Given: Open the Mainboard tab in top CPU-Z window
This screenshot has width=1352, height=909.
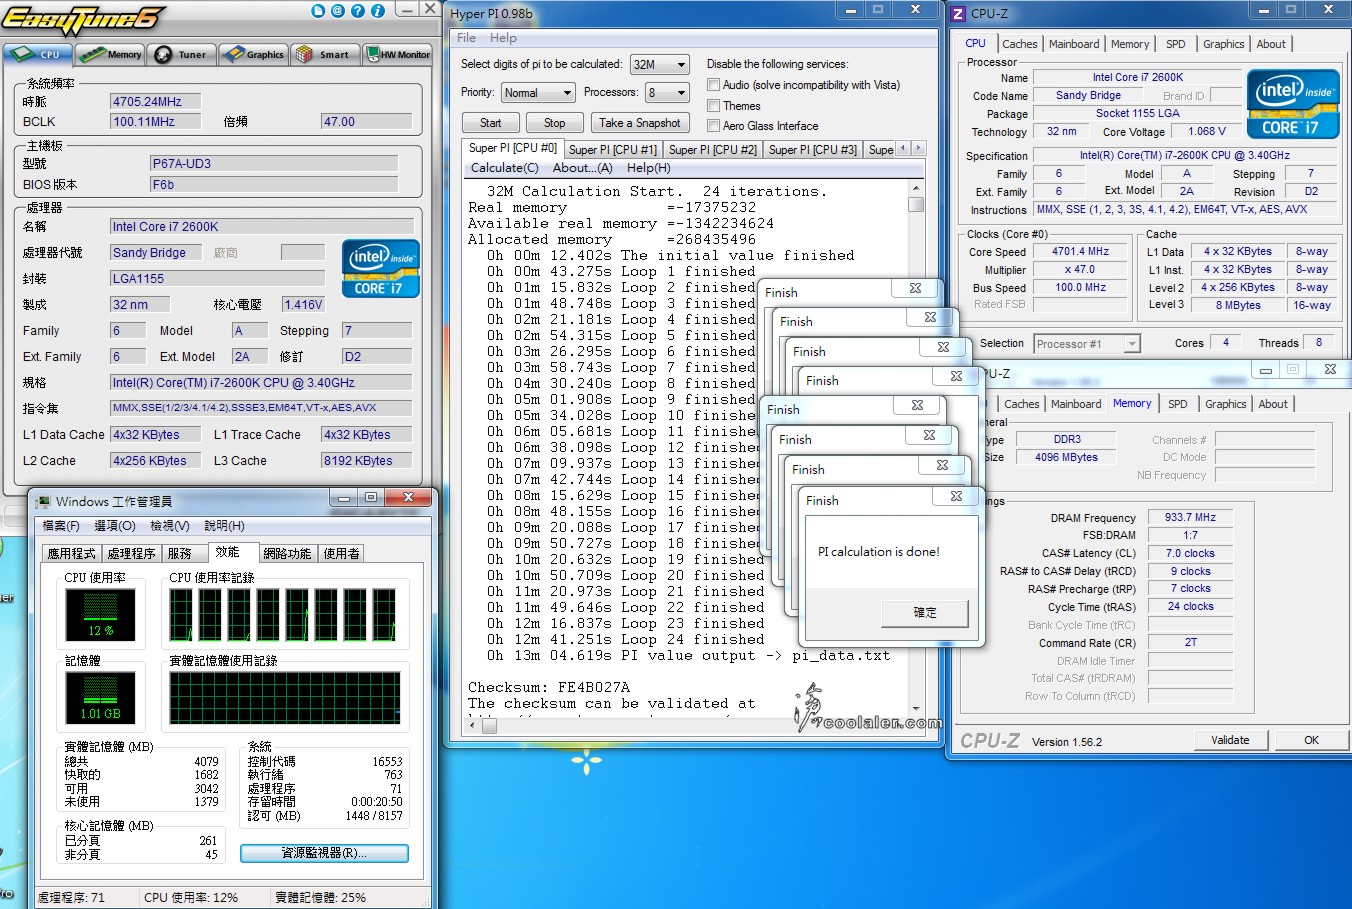Looking at the screenshot, I should [1074, 44].
